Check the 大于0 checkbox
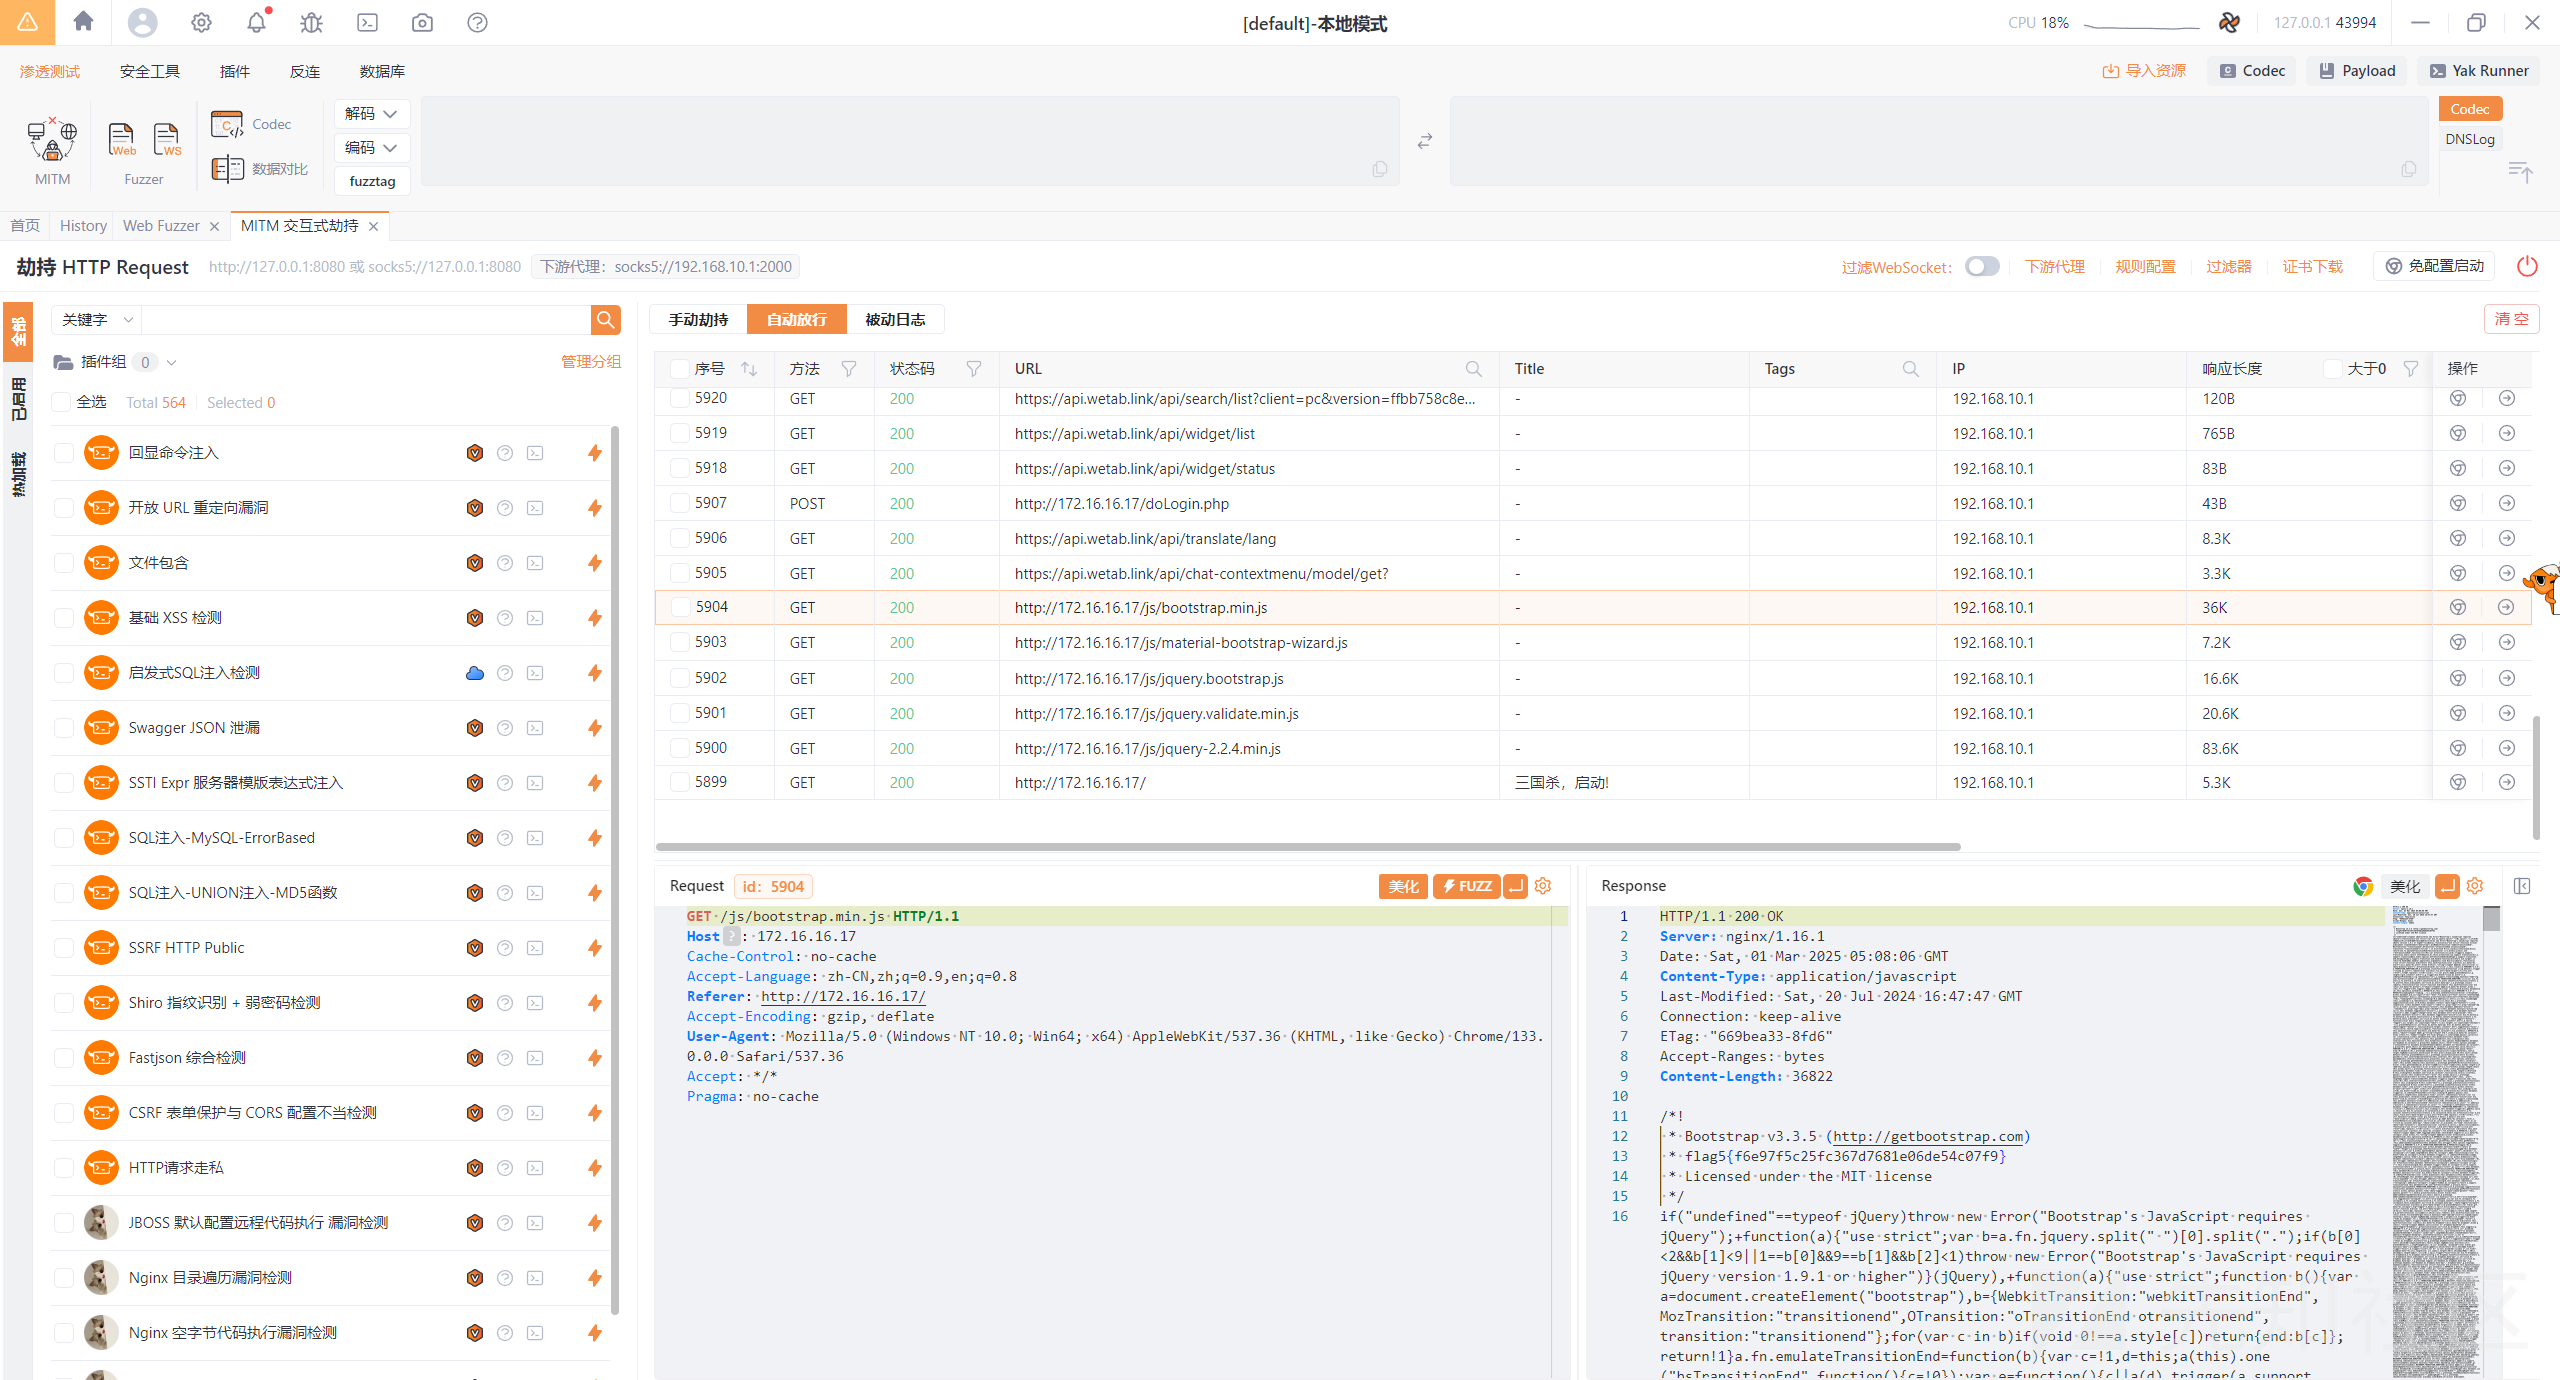This screenshot has width=2560, height=1380. pos(2333,369)
